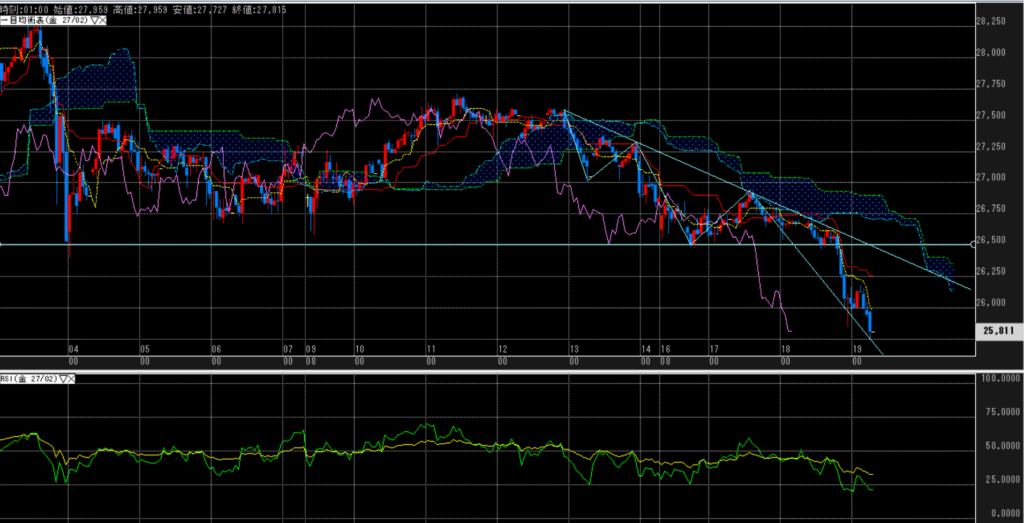Click the RSI 75.0000 axis label
Image resolution: width=1024 pixels, height=523 pixels.
point(999,410)
